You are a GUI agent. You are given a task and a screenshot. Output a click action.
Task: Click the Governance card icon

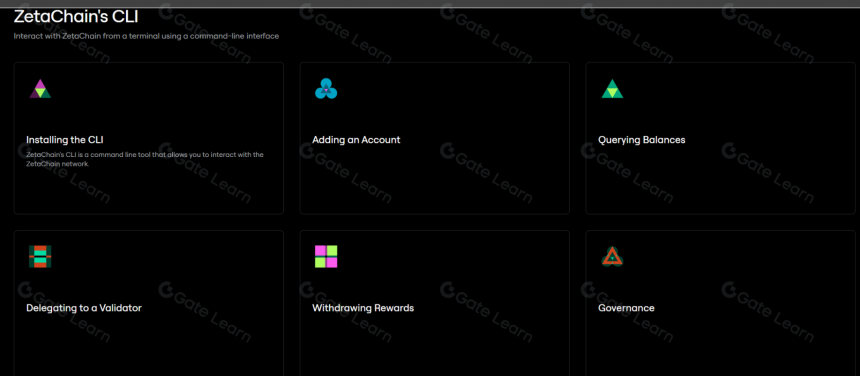[612, 257]
